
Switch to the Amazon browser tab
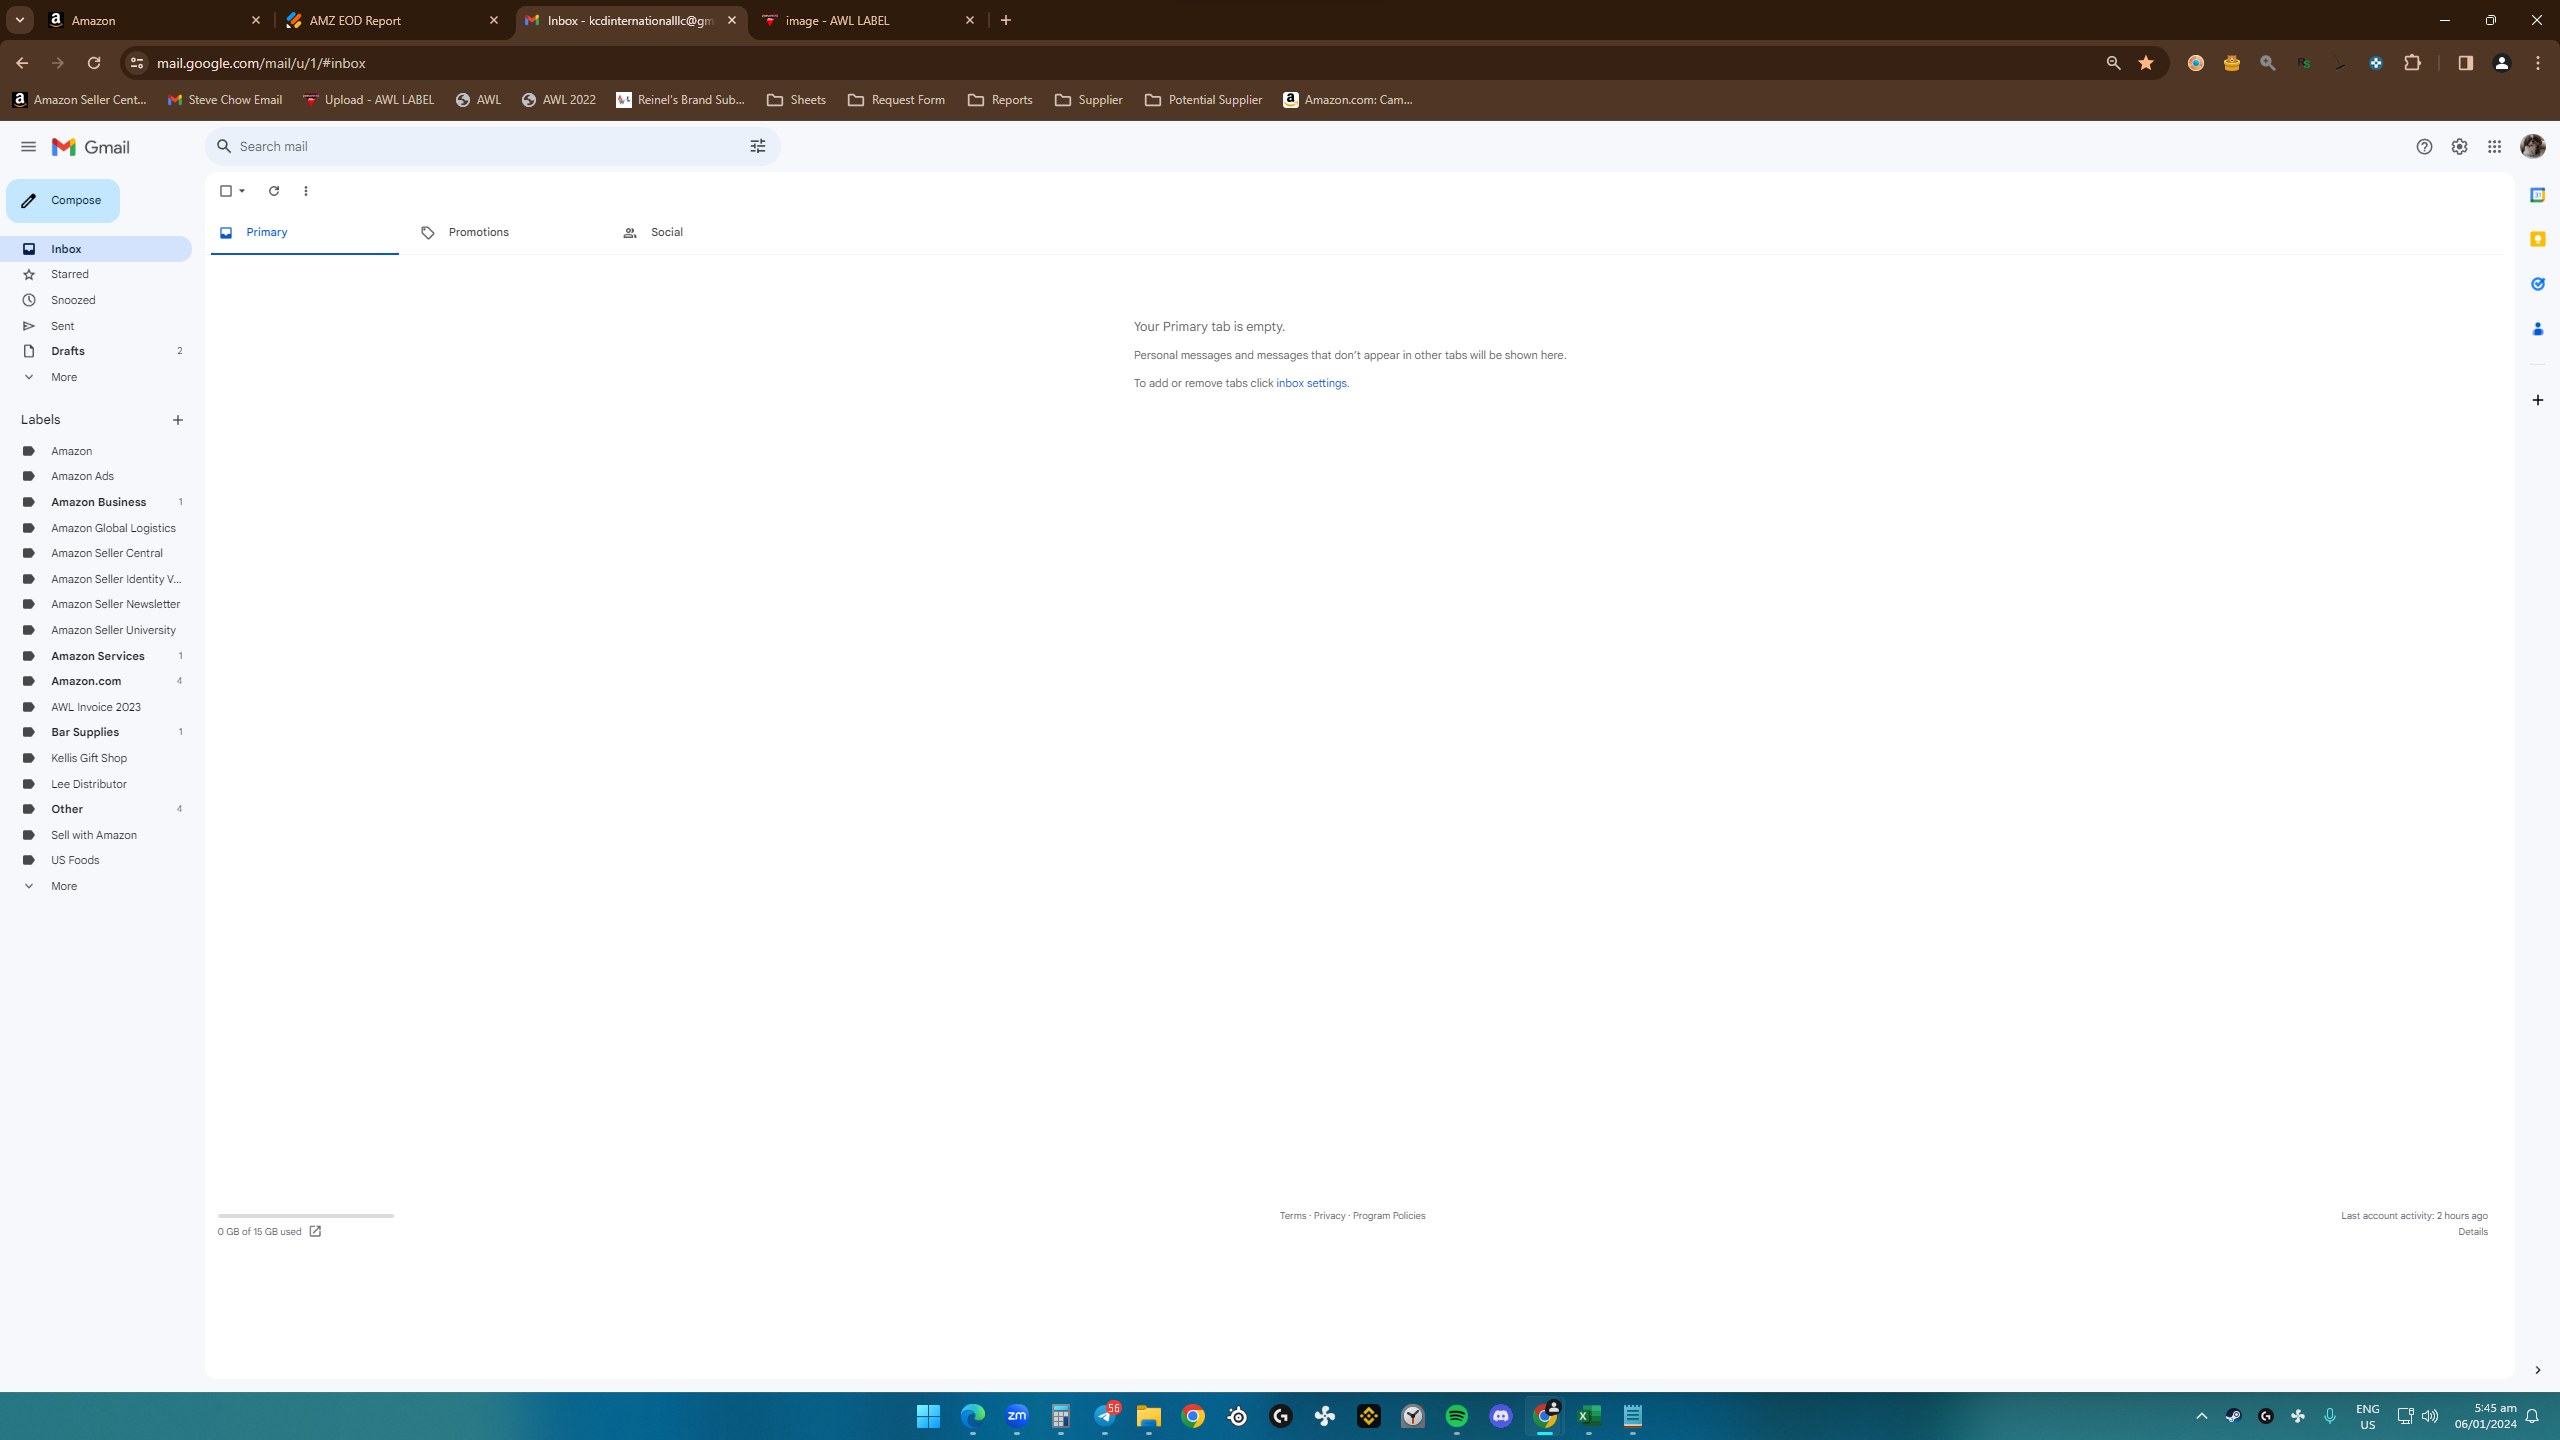pos(155,20)
